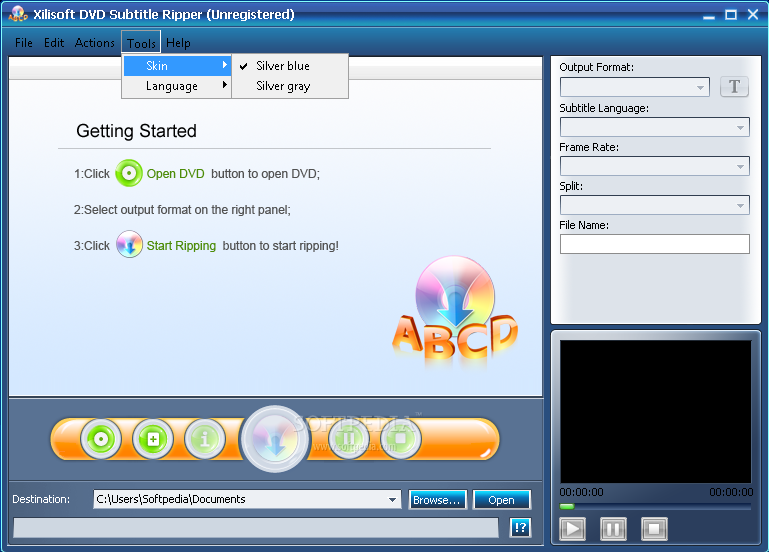Image resolution: width=769 pixels, height=552 pixels.
Task: Click the large Start Ripping disc button
Action: click(x=275, y=439)
